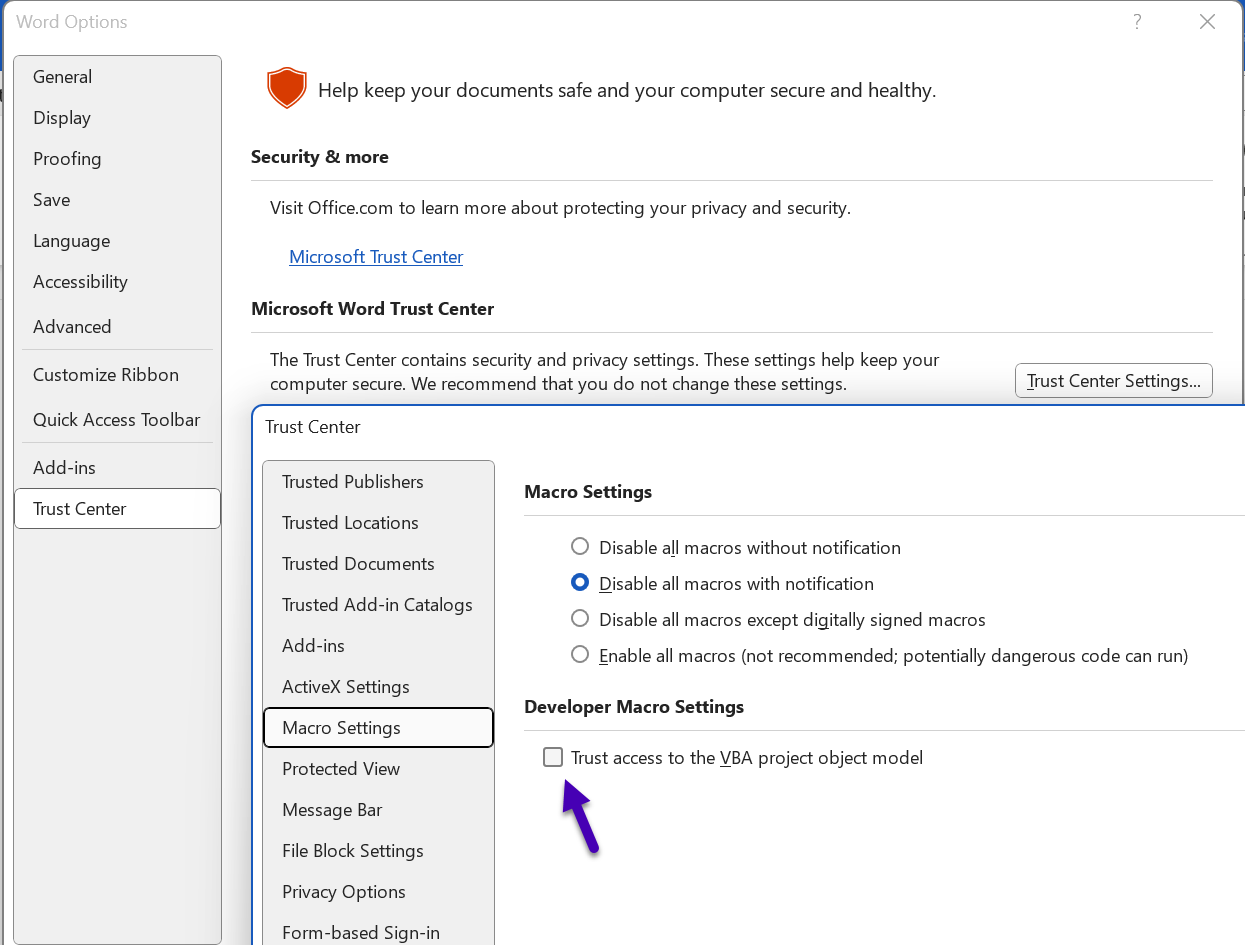Switch to Protected View section

tap(379, 769)
